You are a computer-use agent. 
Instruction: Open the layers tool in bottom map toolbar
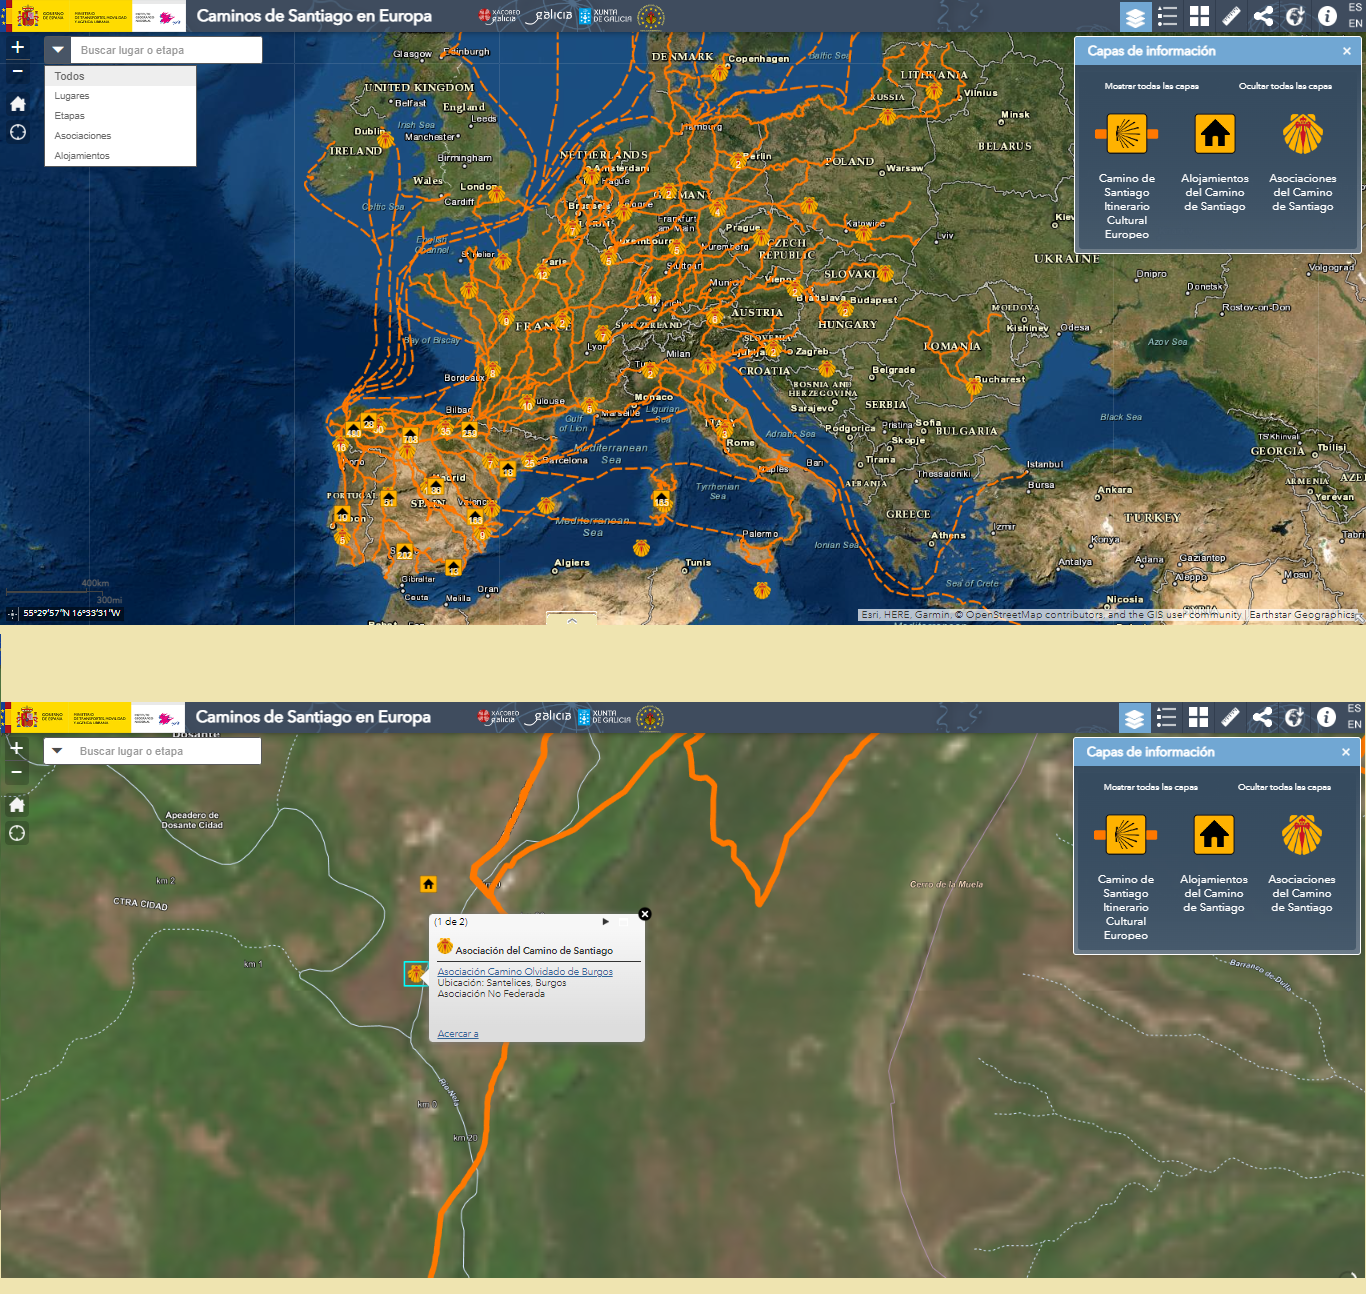pyautogui.click(x=1134, y=717)
